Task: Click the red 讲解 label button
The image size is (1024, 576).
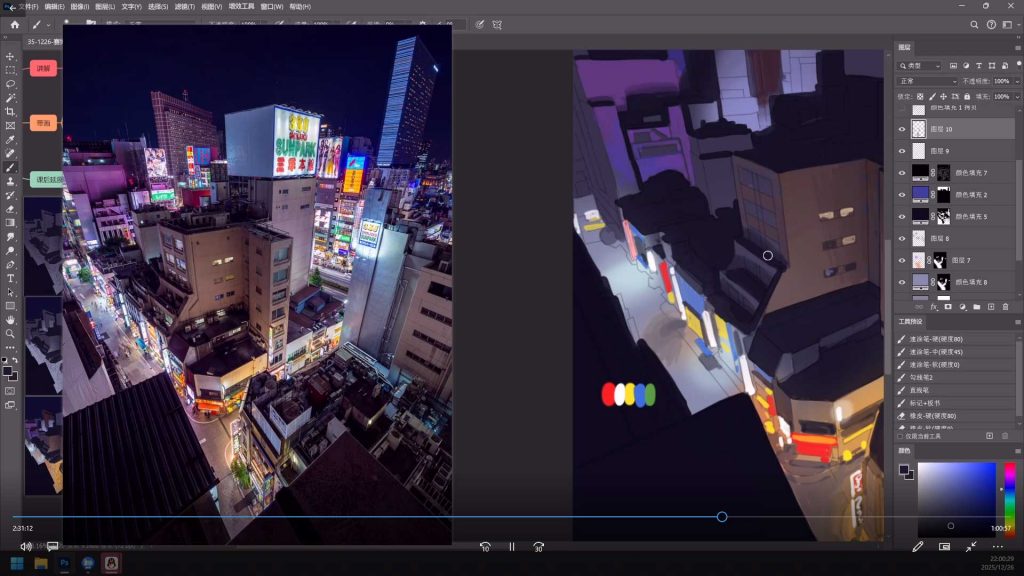Action: click(x=43, y=69)
